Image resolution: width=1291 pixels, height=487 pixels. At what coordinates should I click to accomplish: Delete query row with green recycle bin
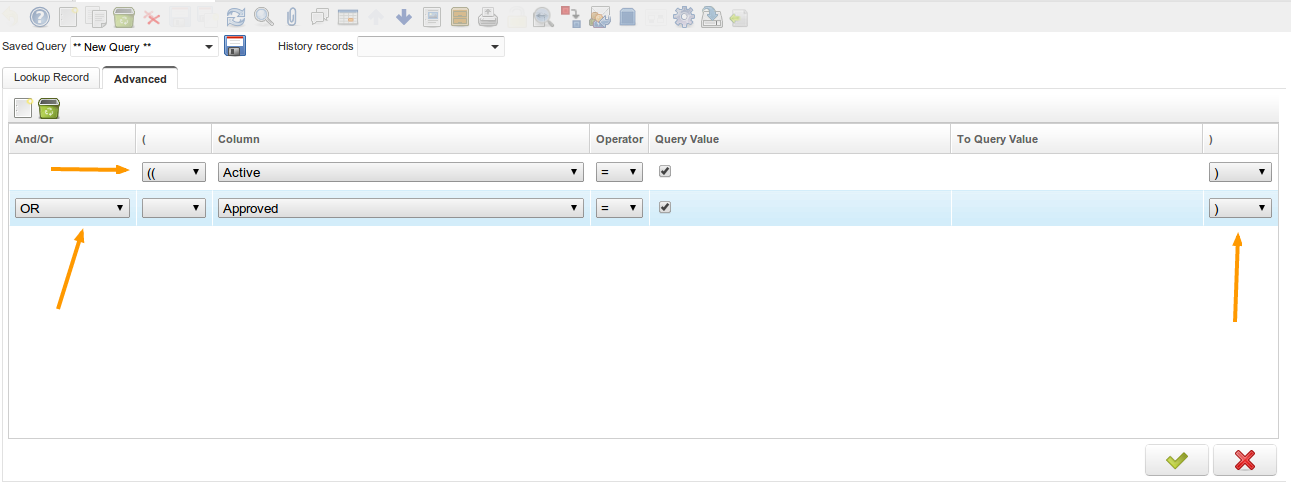coord(50,108)
